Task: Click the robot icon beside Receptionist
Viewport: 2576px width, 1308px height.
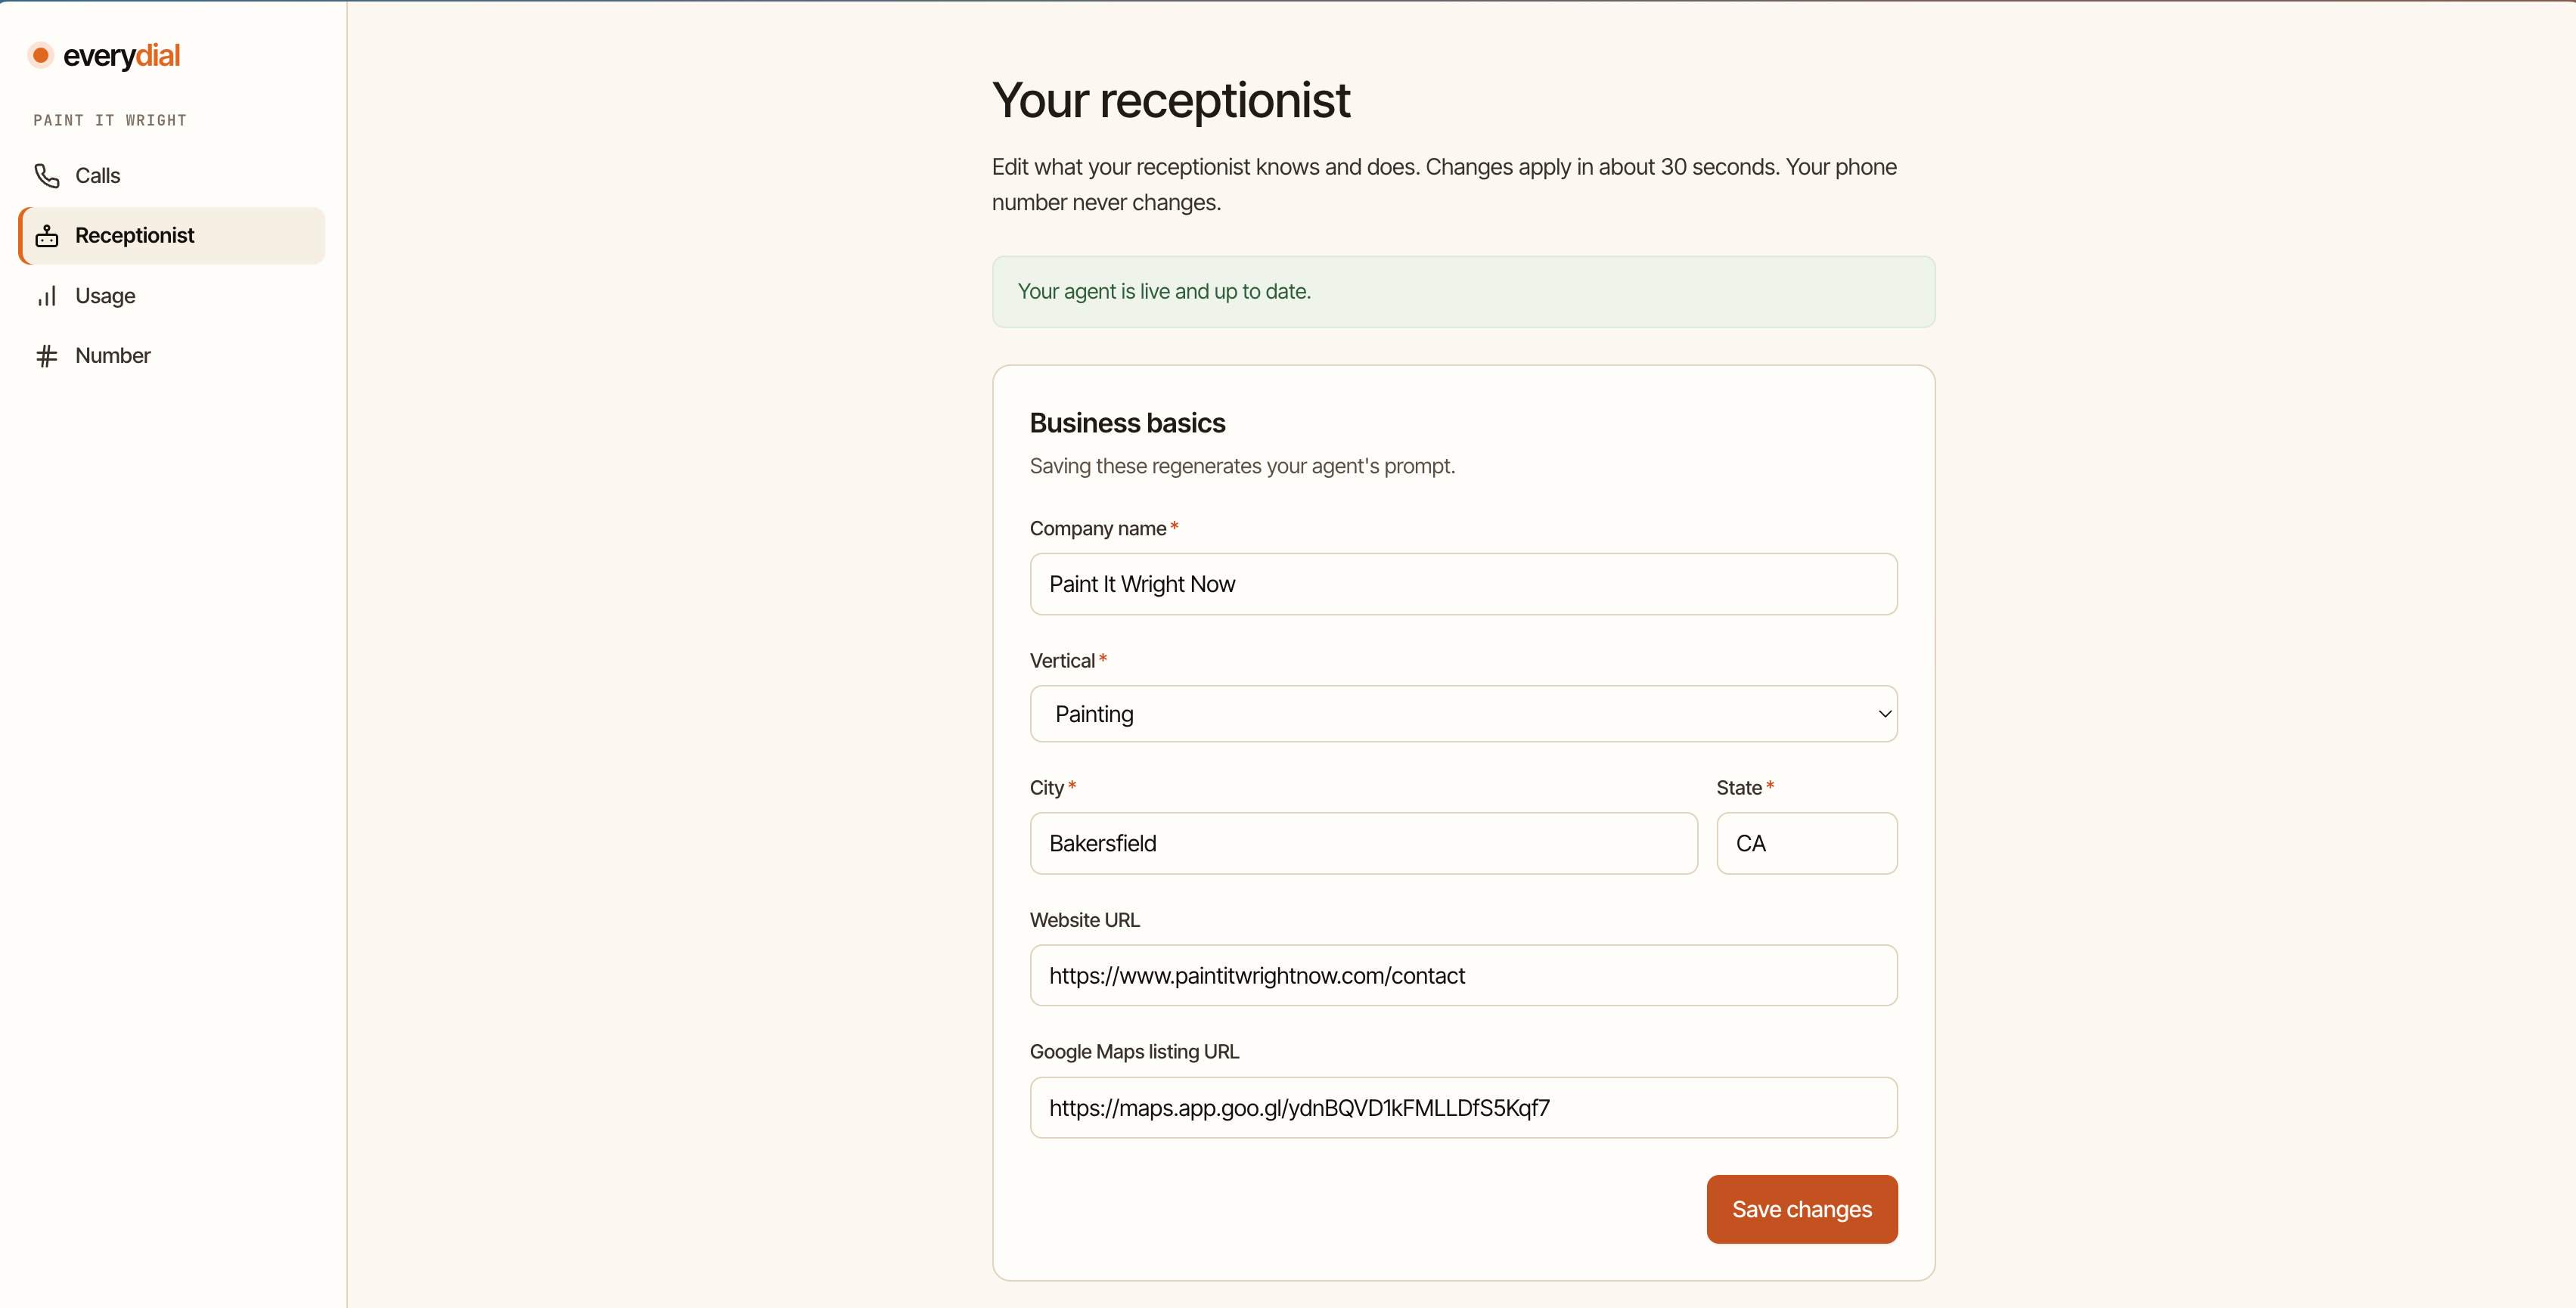Action: coord(47,236)
